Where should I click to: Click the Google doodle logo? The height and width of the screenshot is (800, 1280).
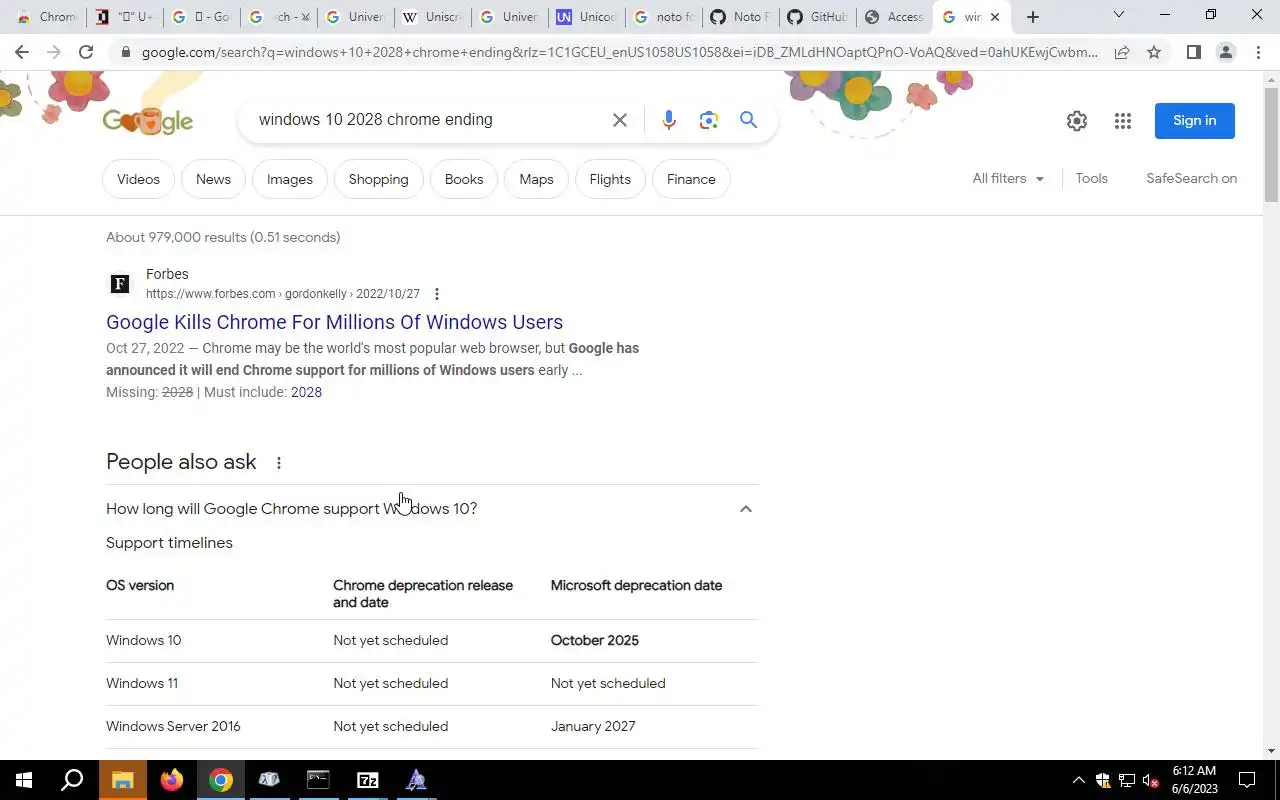point(147,121)
